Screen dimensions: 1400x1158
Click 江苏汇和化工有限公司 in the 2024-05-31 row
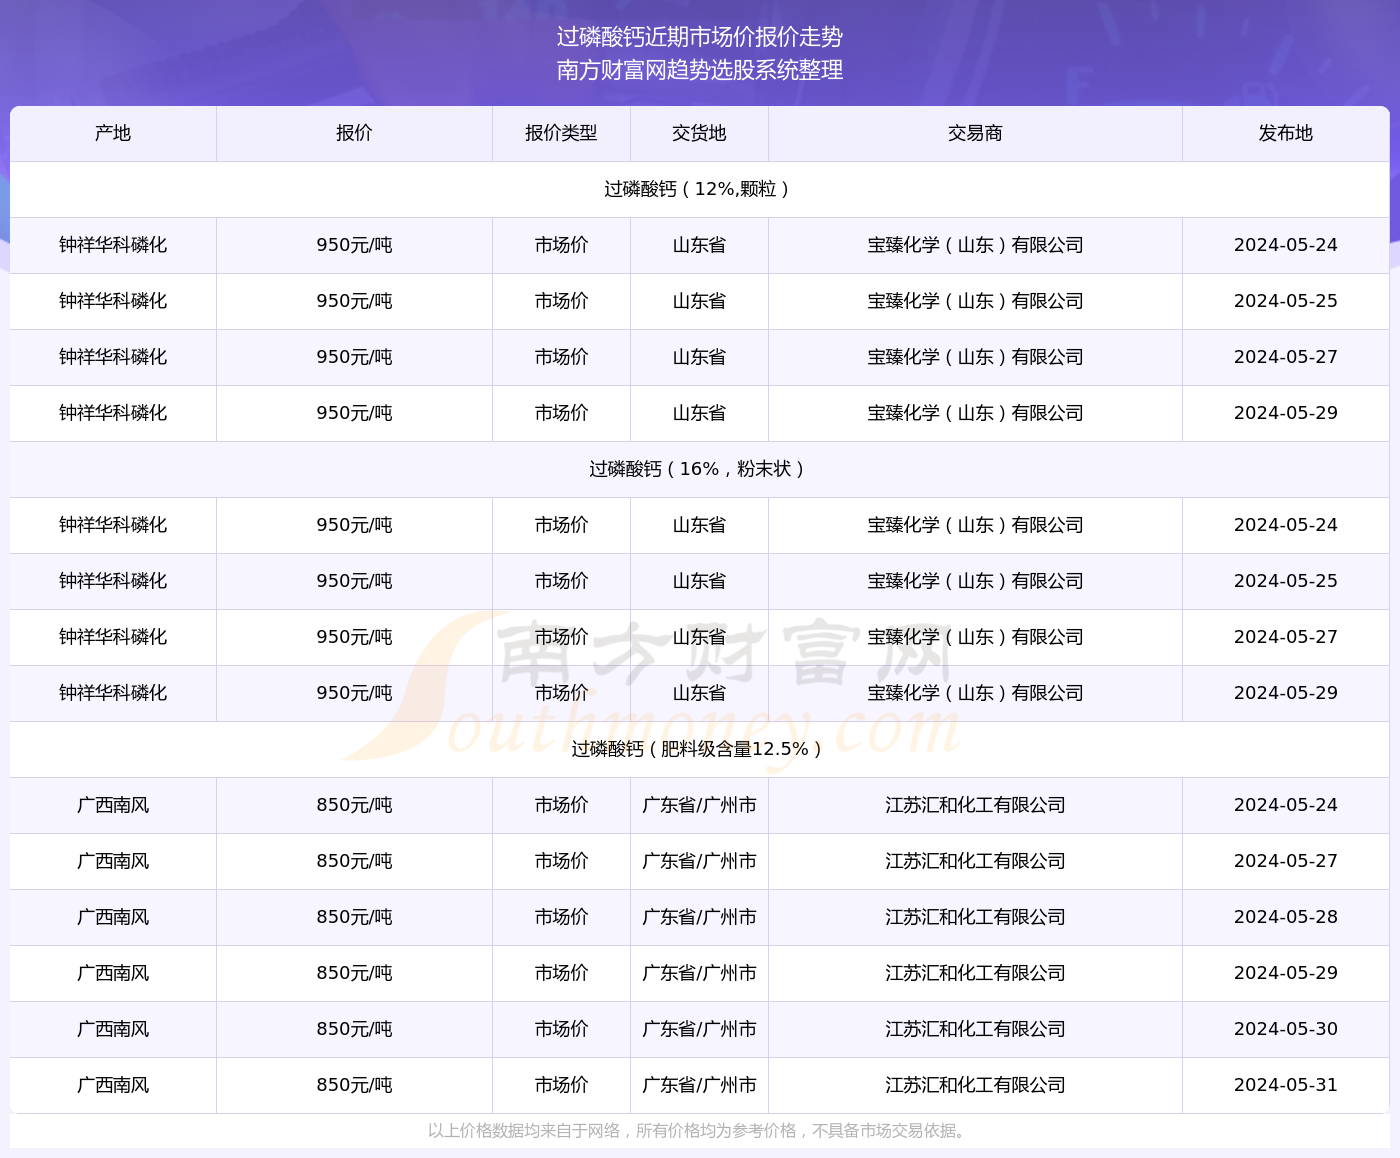click(975, 1085)
